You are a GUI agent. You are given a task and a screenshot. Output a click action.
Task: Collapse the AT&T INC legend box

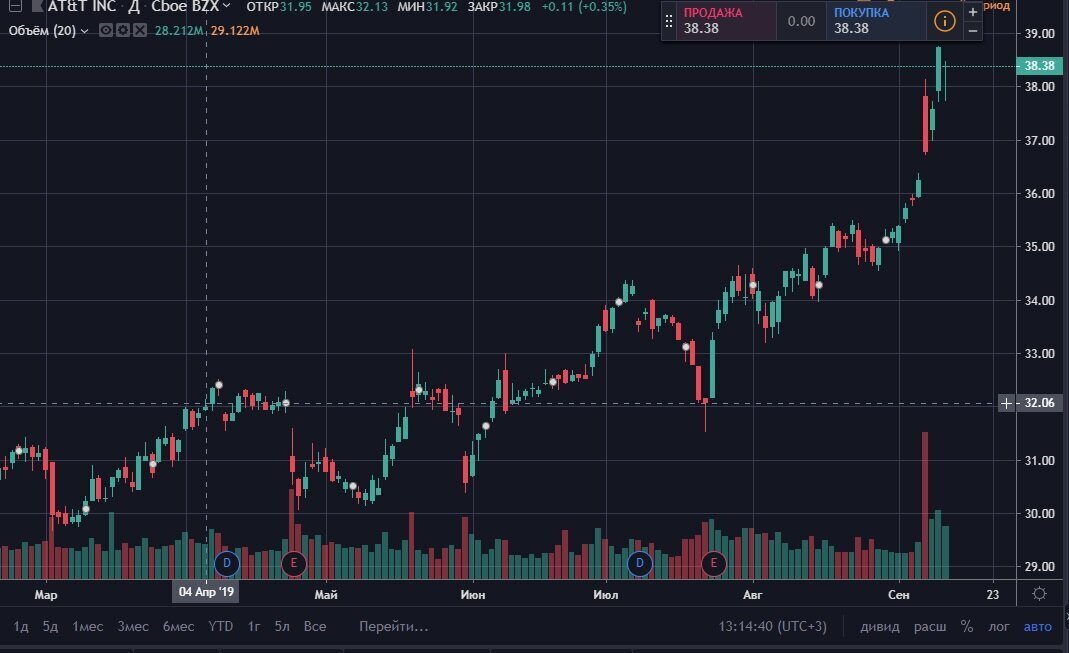tap(14, 7)
